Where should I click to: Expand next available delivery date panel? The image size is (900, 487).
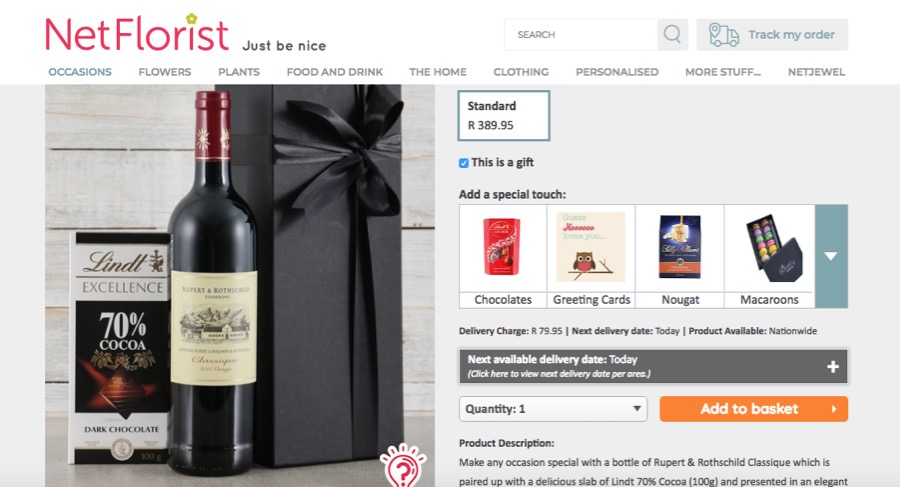tap(653, 366)
